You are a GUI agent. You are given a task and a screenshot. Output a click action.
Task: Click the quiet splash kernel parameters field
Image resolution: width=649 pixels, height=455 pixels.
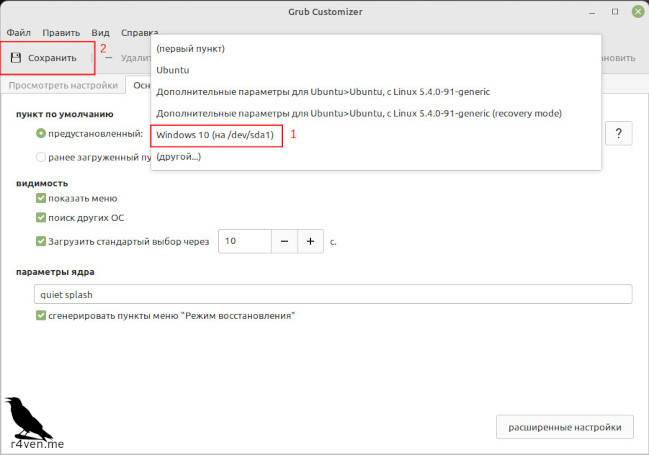(x=332, y=294)
